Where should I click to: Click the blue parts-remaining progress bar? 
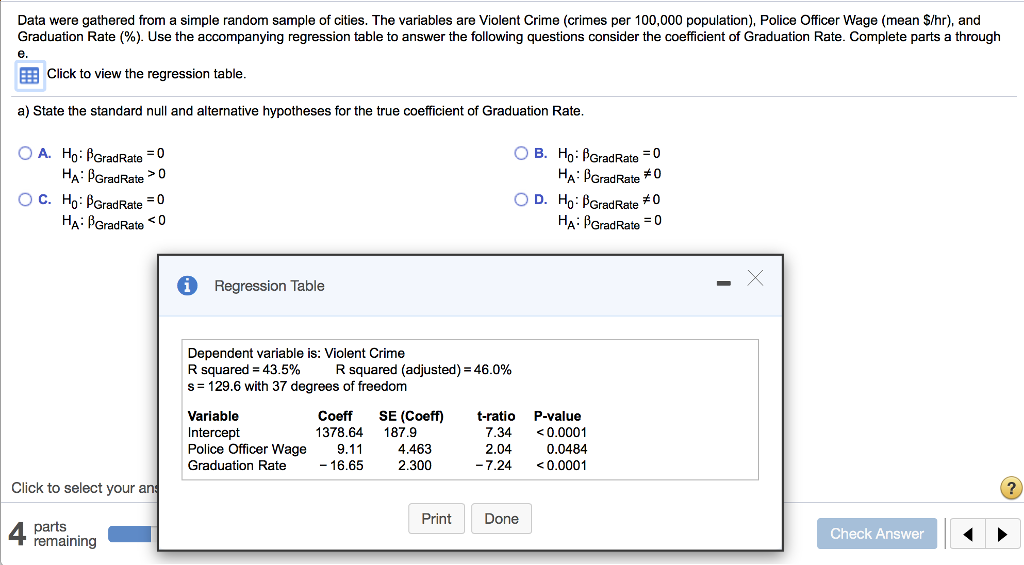coord(130,534)
